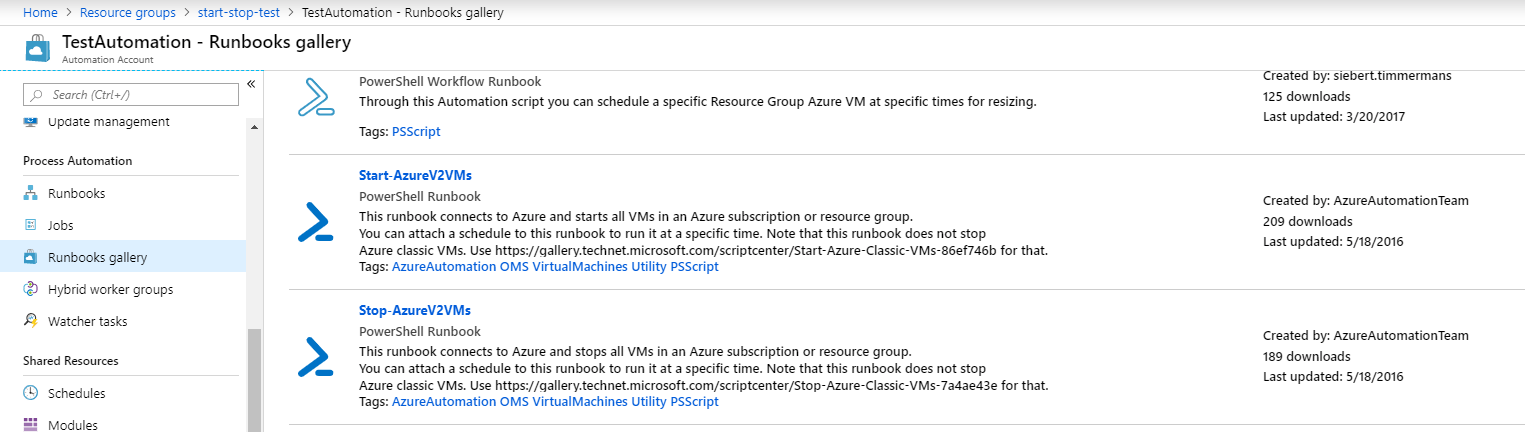Click the Hybrid worker groups icon

click(30, 289)
